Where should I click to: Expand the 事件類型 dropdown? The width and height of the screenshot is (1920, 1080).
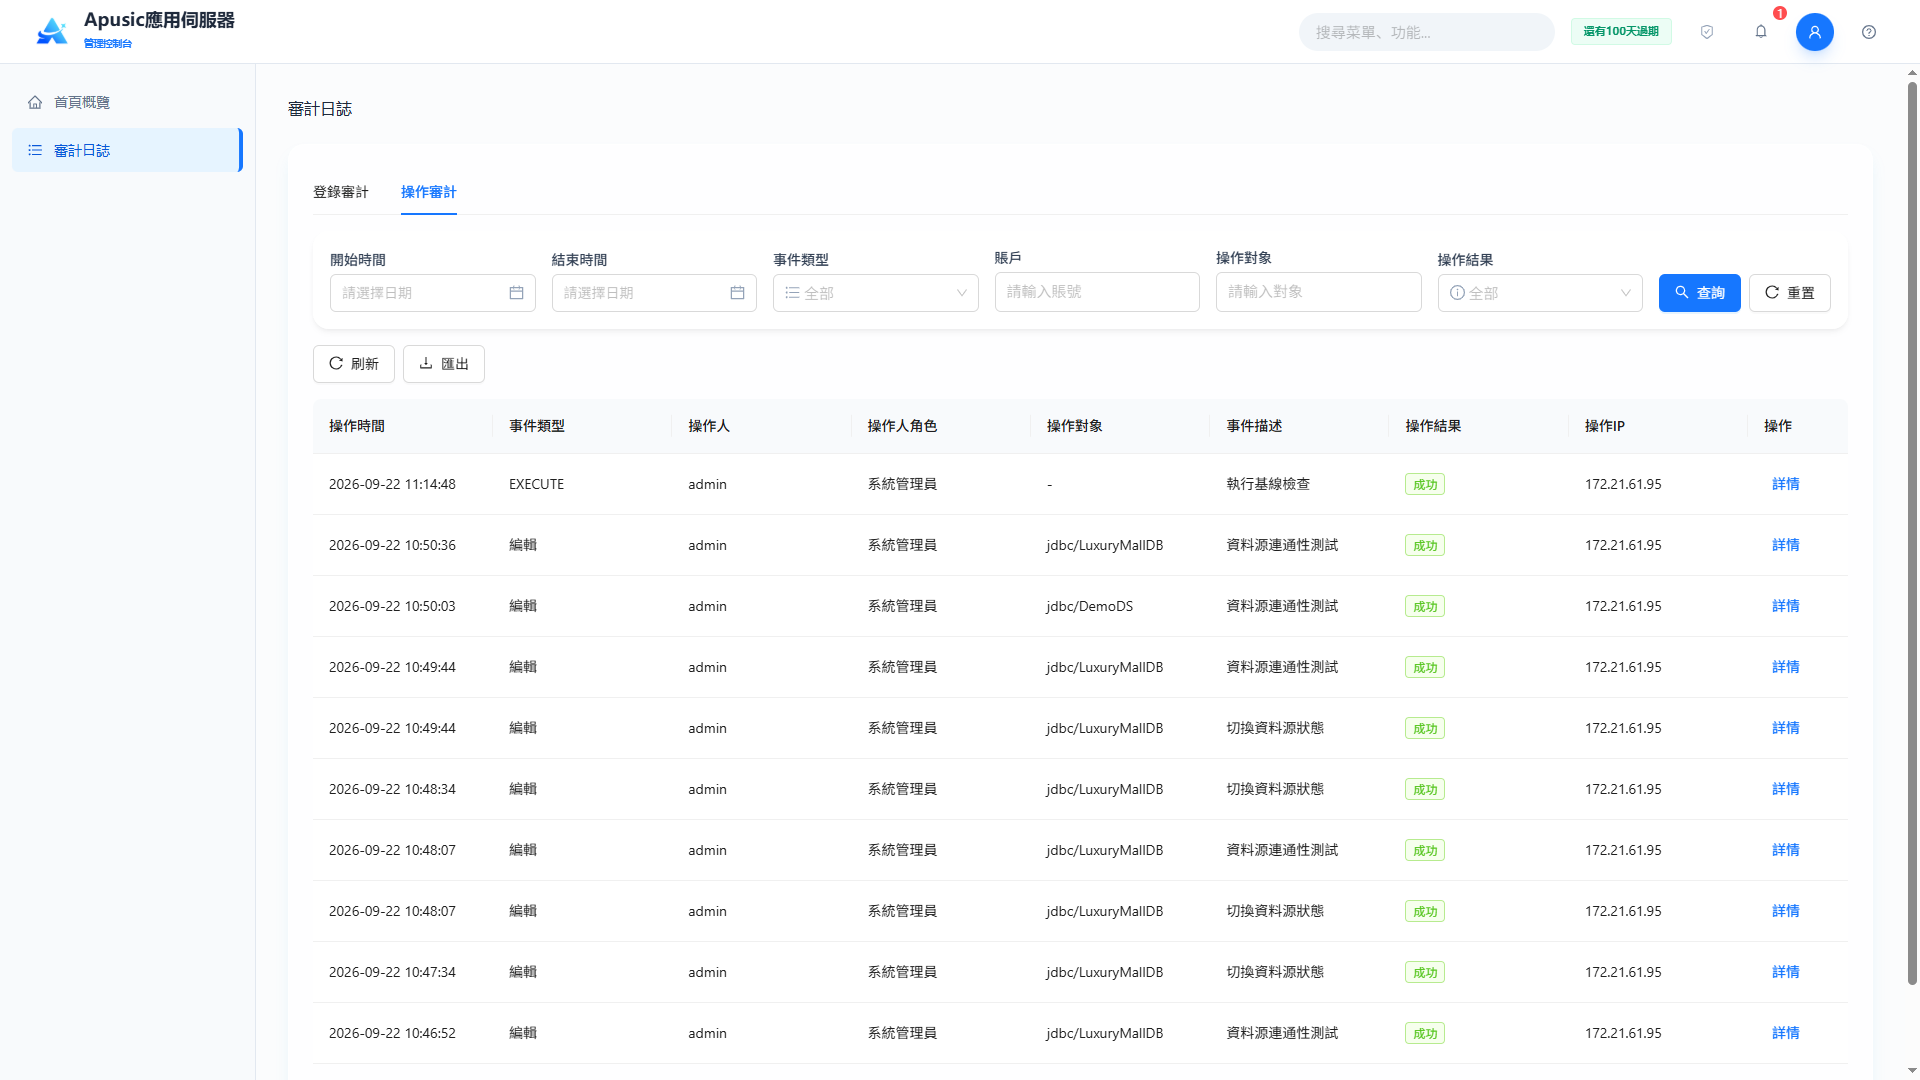(875, 293)
